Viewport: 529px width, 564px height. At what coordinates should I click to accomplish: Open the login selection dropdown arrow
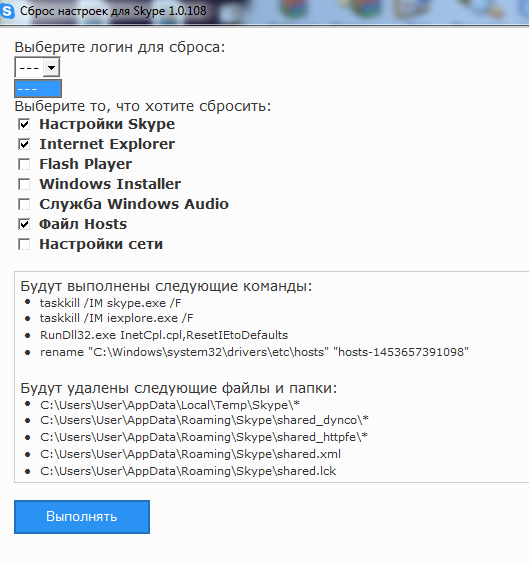point(51,67)
